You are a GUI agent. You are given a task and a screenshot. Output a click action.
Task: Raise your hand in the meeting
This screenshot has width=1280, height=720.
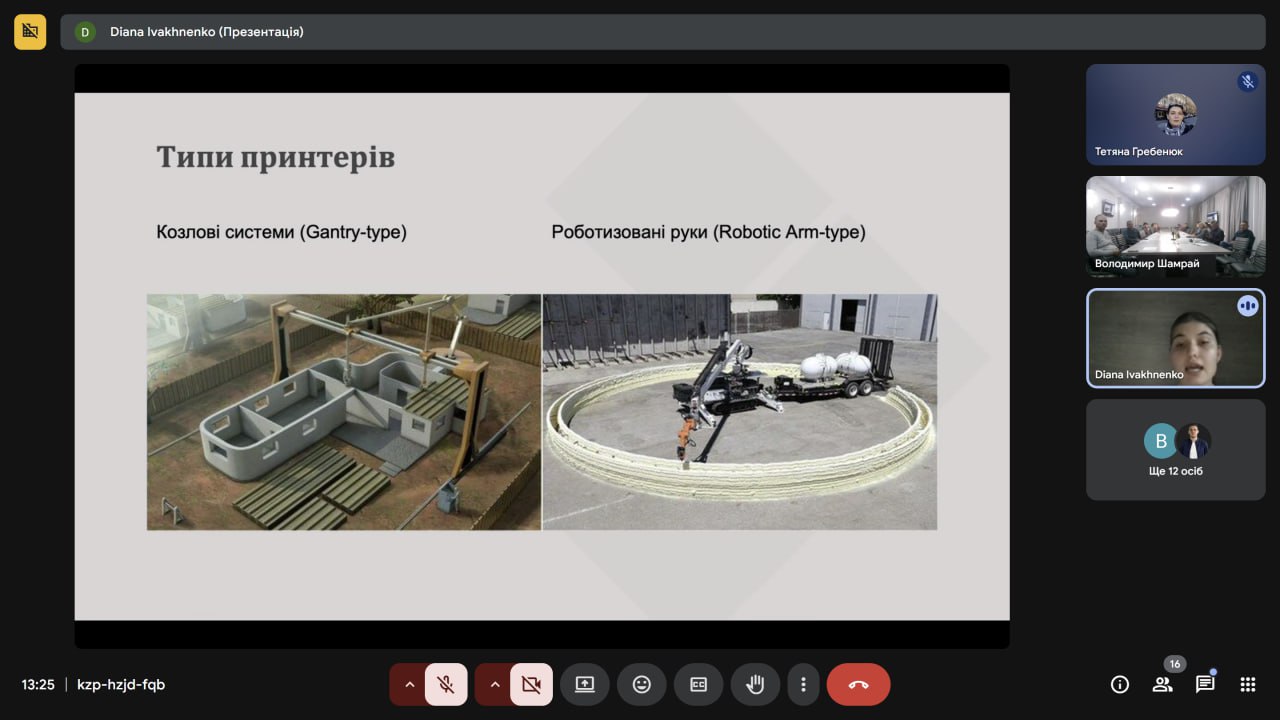(755, 685)
